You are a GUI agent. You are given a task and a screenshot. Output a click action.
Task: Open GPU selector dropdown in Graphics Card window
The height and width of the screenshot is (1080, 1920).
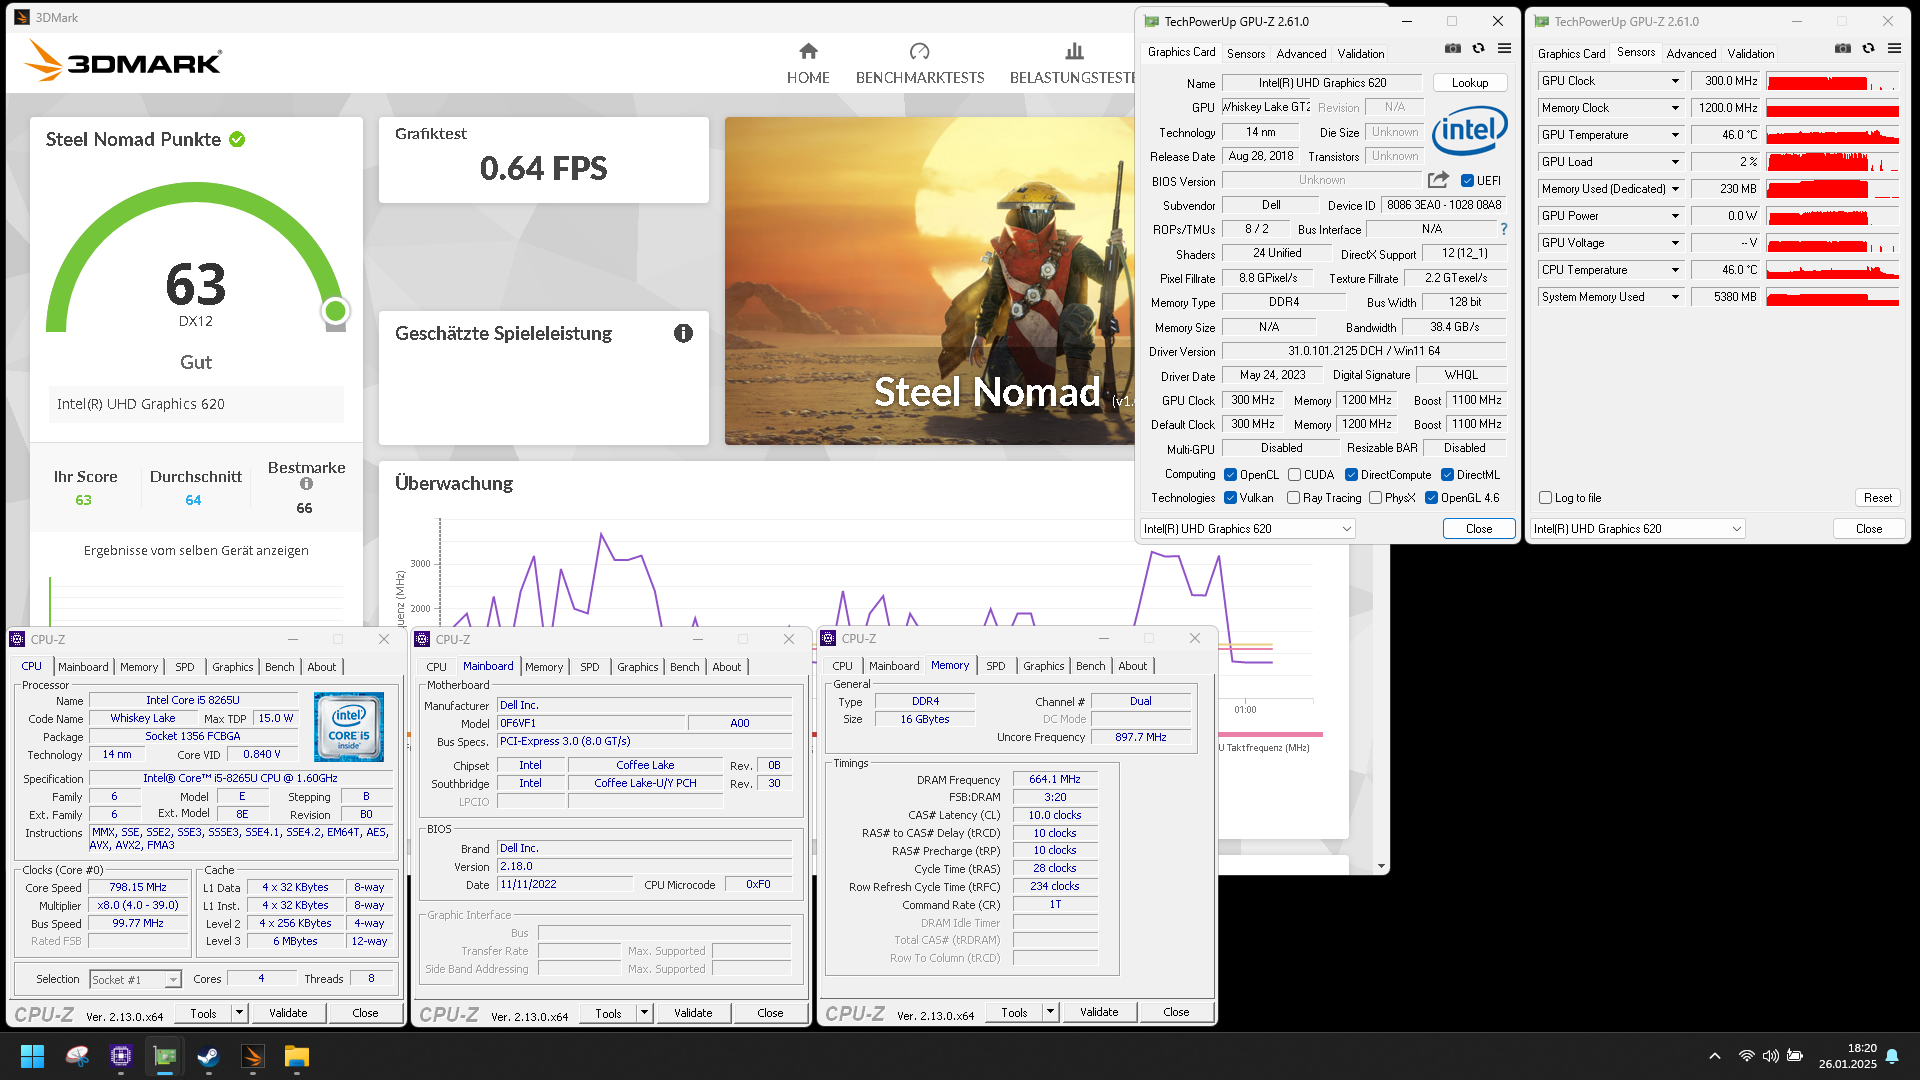point(1248,529)
